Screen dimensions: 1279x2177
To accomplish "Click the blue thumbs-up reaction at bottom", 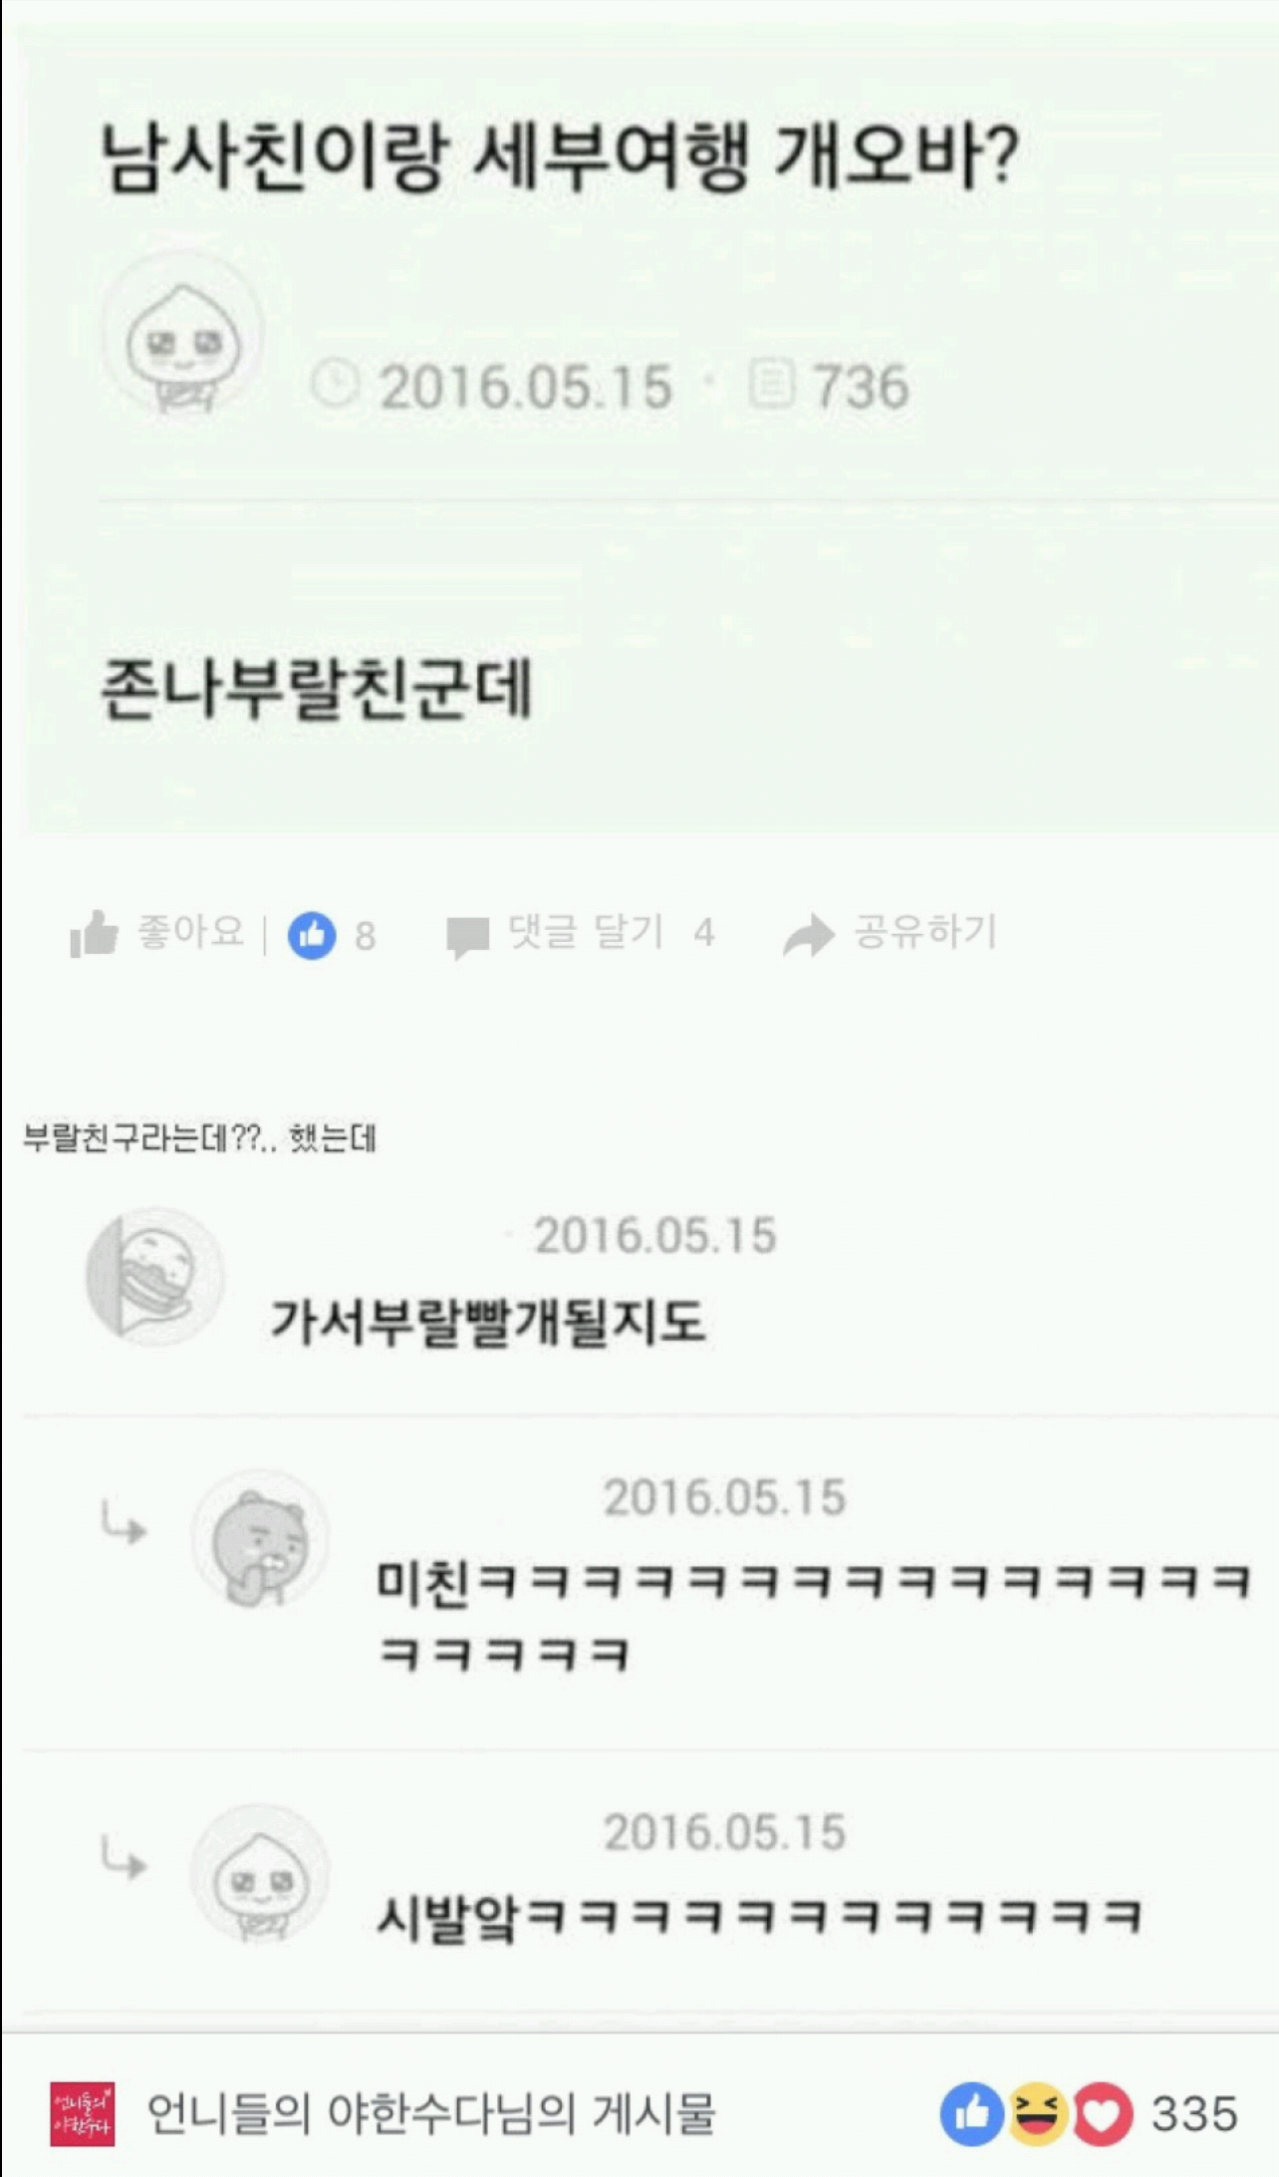I will [971, 2114].
